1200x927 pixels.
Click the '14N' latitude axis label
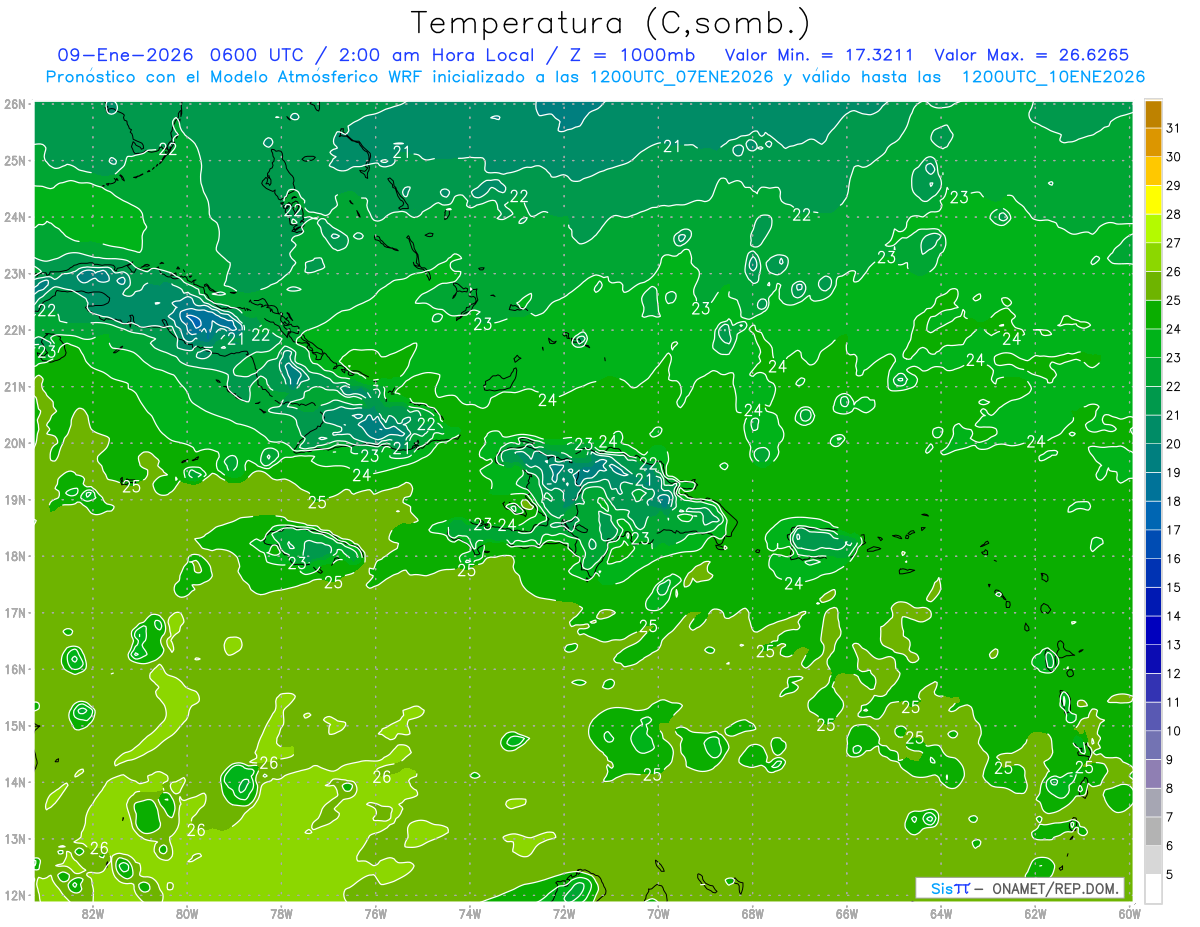[15, 782]
